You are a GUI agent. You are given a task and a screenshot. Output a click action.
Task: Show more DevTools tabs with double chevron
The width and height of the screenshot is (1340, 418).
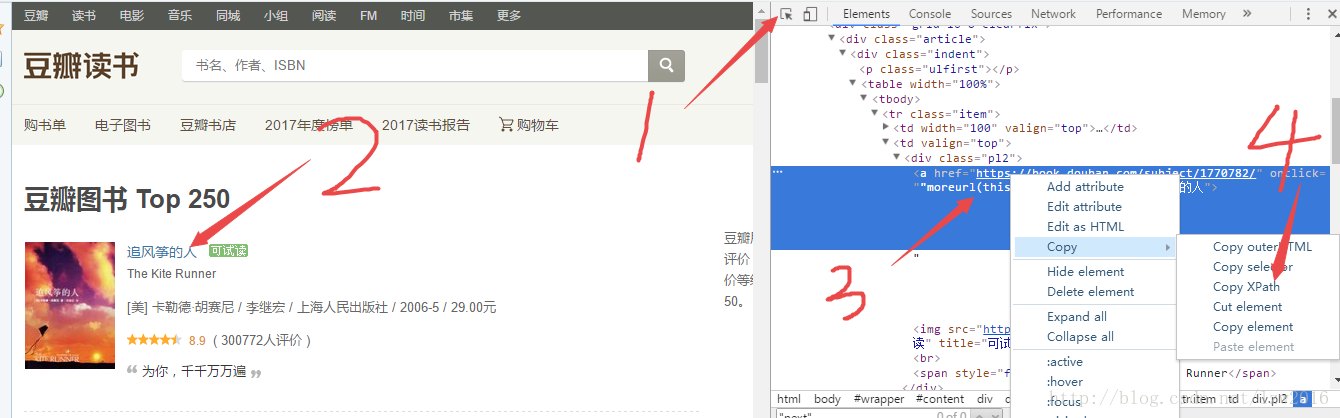coord(1247,14)
